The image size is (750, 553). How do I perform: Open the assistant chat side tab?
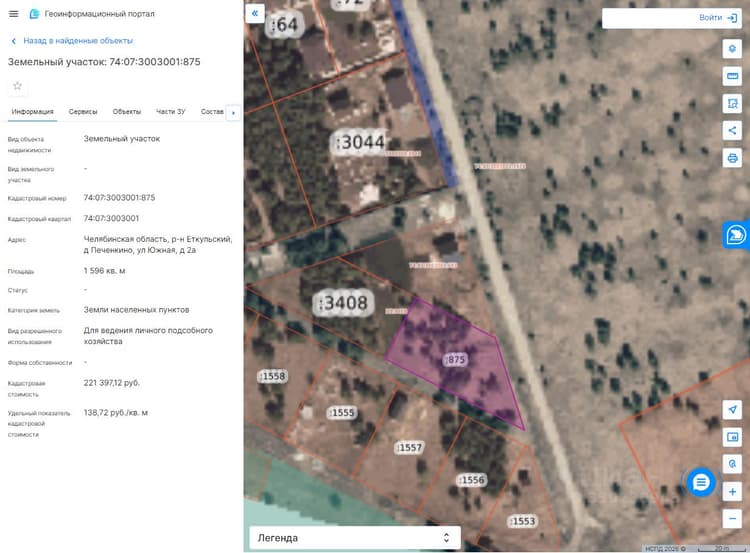[736, 235]
